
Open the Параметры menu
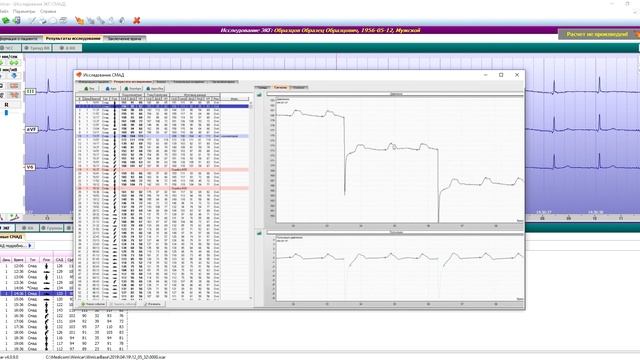(24, 11)
